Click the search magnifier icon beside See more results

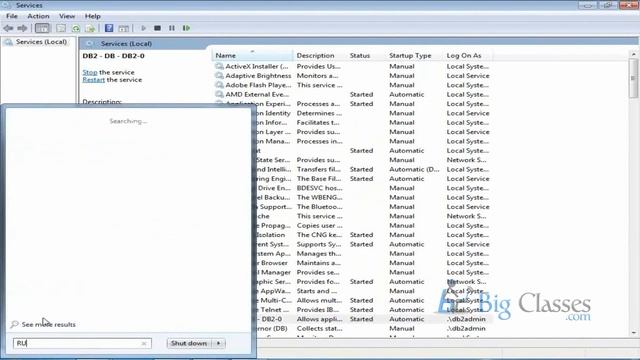(14, 324)
